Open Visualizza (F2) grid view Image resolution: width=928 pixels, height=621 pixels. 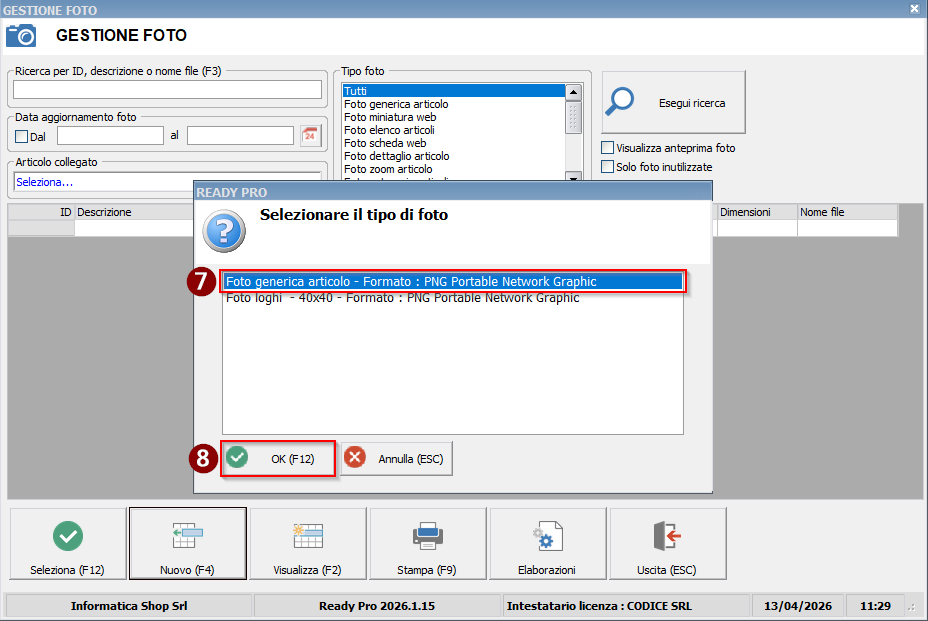click(308, 544)
